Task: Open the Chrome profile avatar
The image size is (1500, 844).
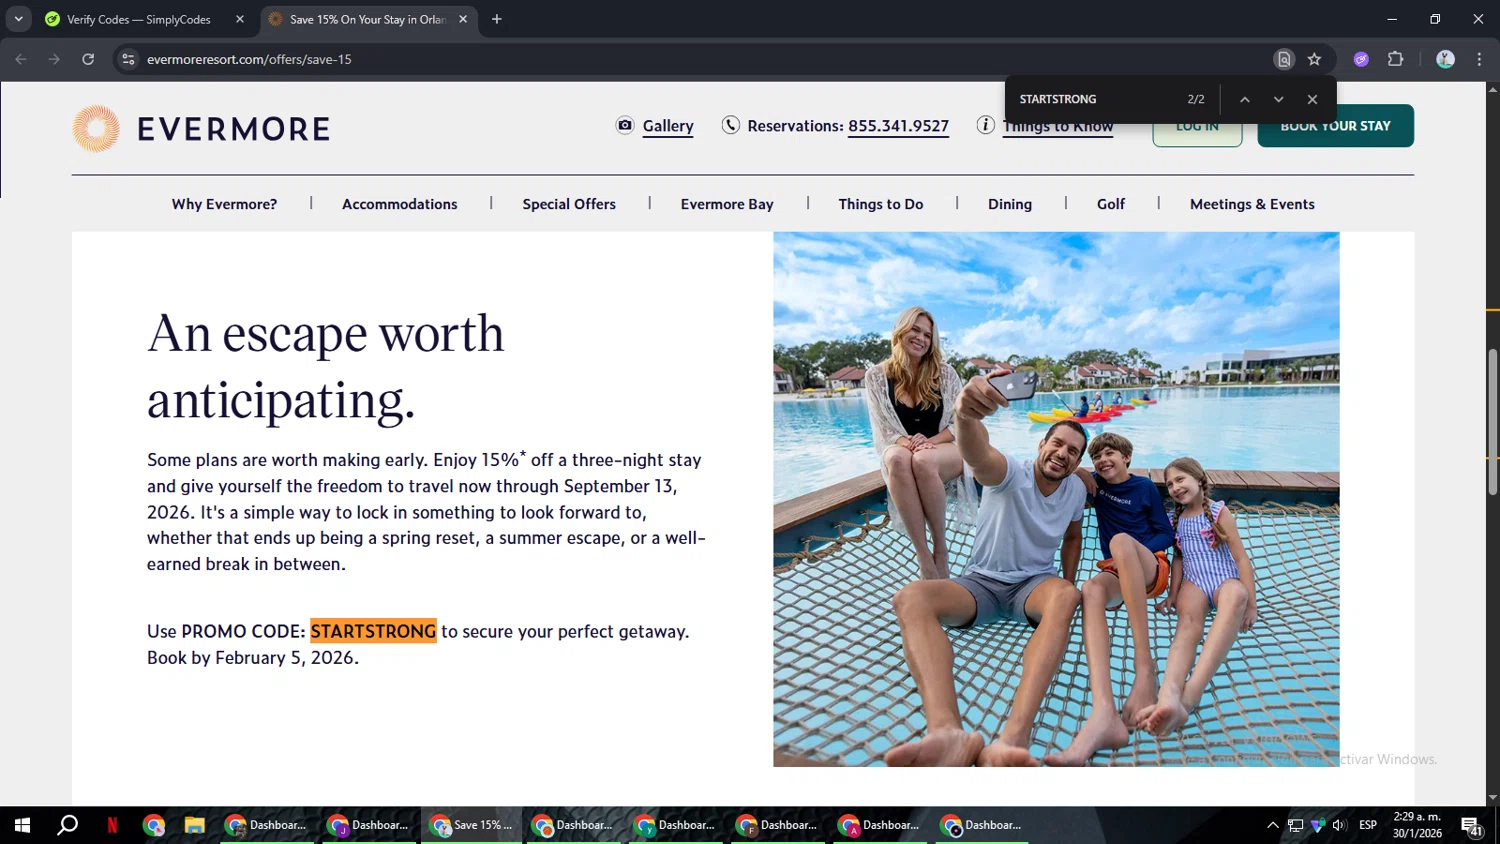Action: pyautogui.click(x=1445, y=59)
